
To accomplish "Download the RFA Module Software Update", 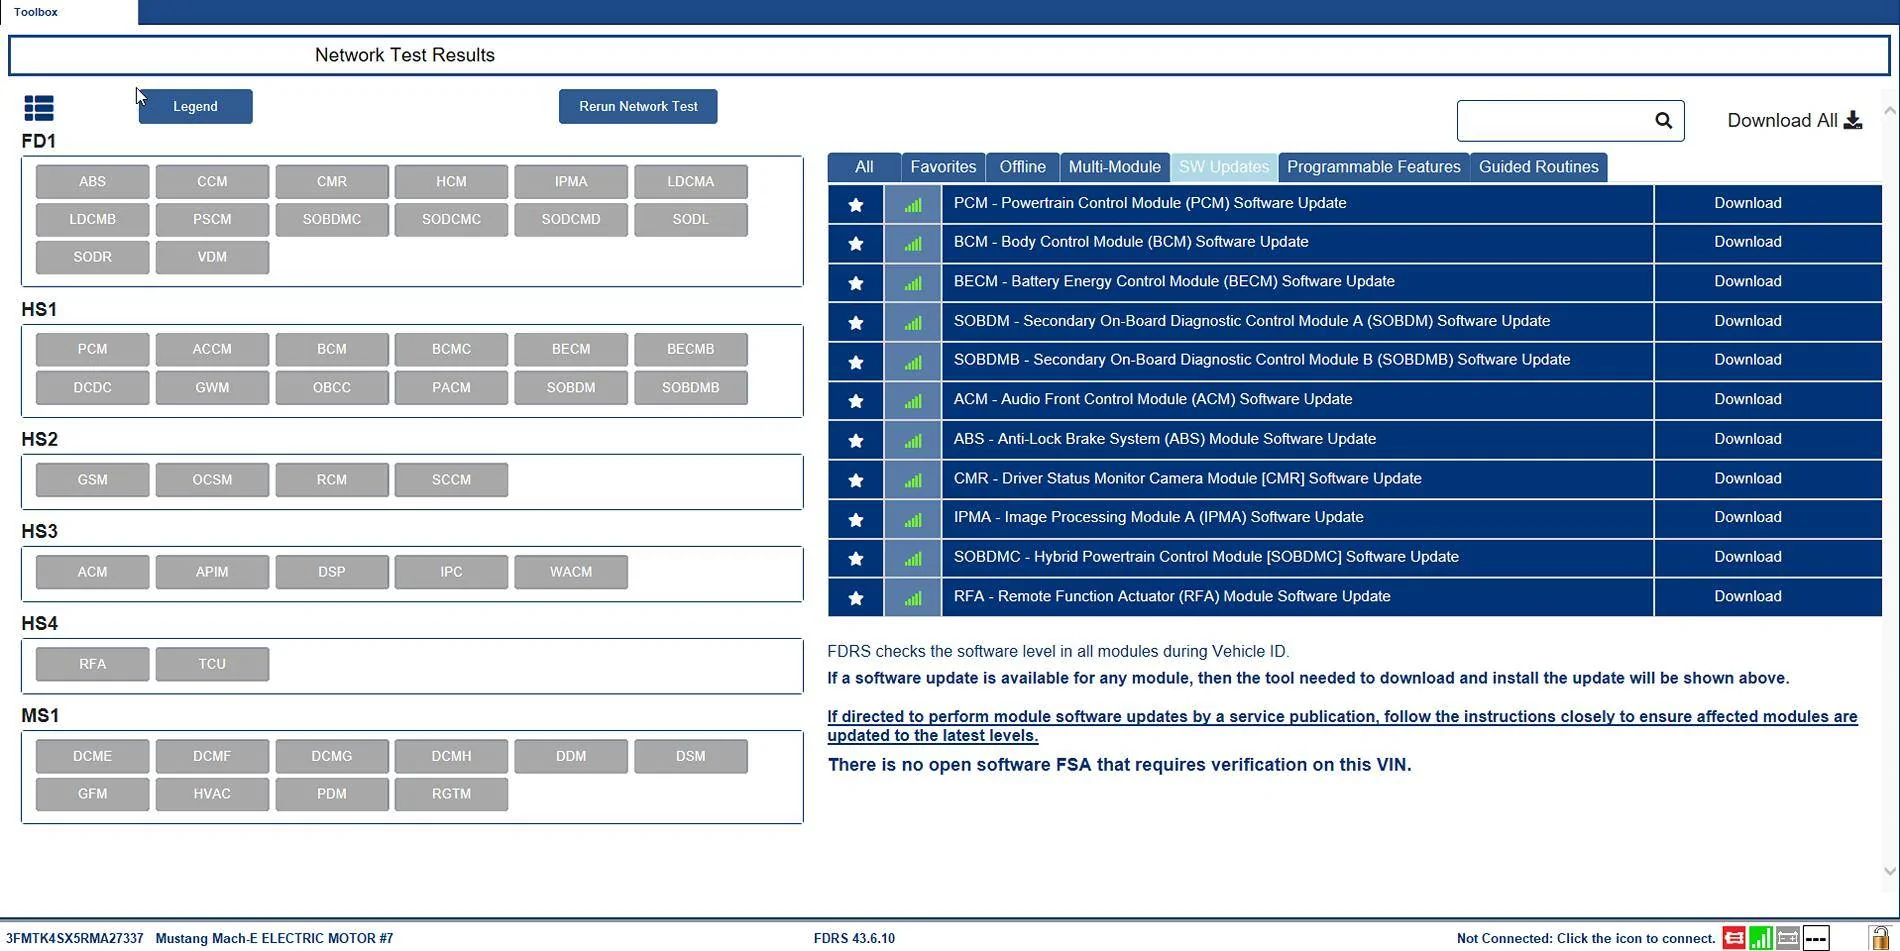I will [1747, 596].
